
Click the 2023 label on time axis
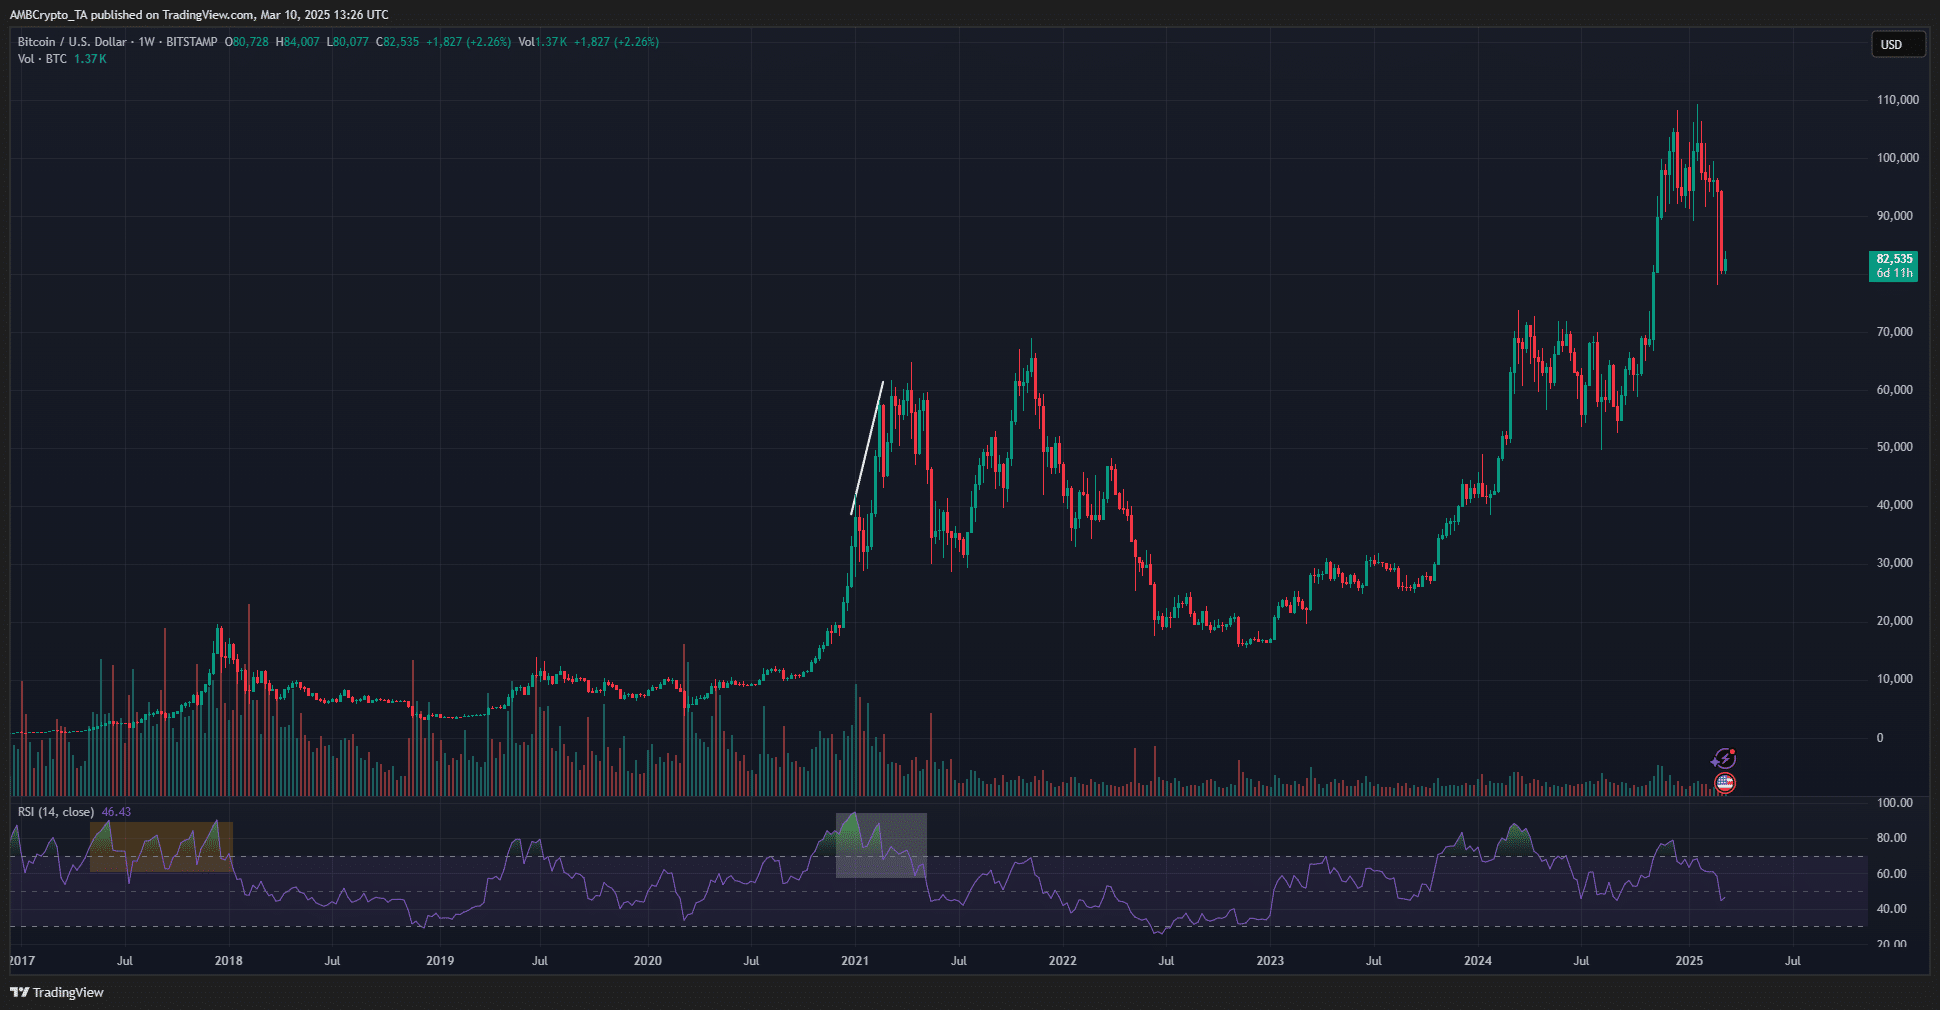(x=1270, y=961)
